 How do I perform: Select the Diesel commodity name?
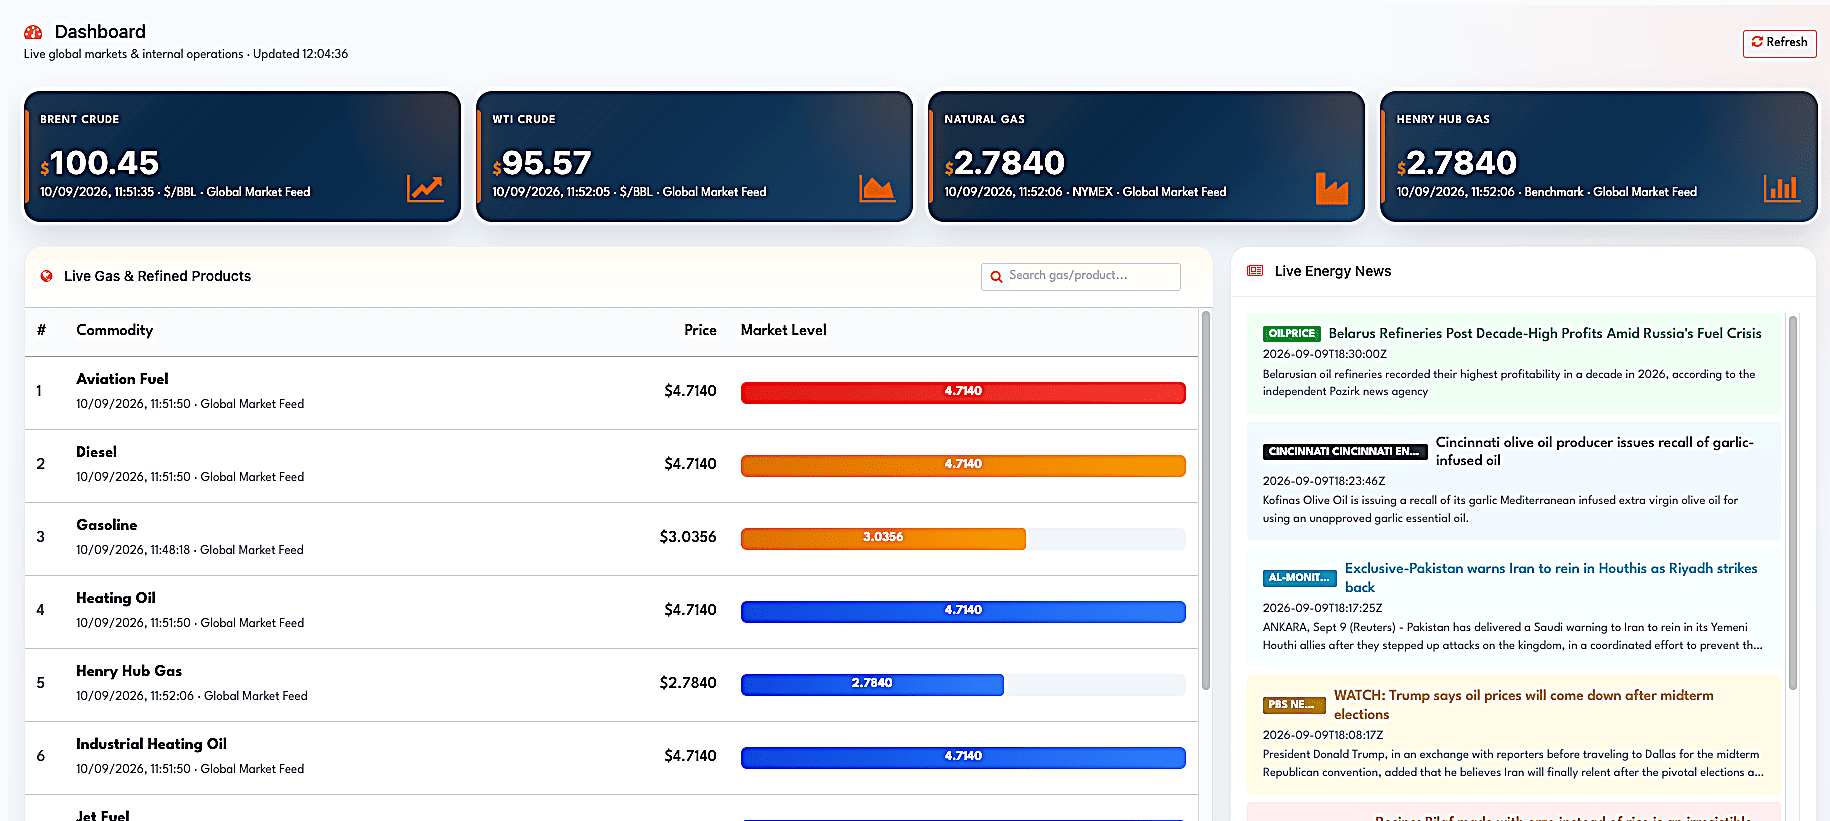tap(96, 452)
